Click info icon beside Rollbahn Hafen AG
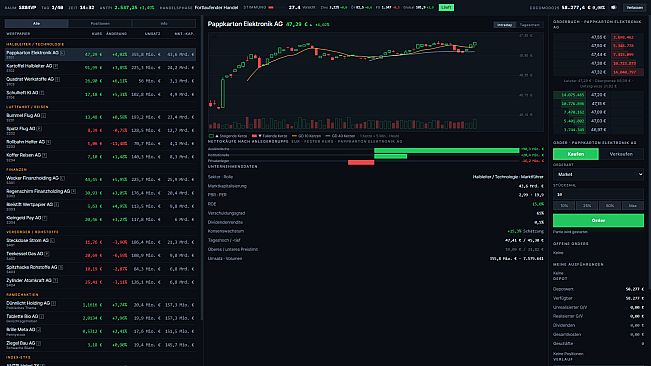The width and height of the screenshot is (651, 366). (x=48, y=142)
